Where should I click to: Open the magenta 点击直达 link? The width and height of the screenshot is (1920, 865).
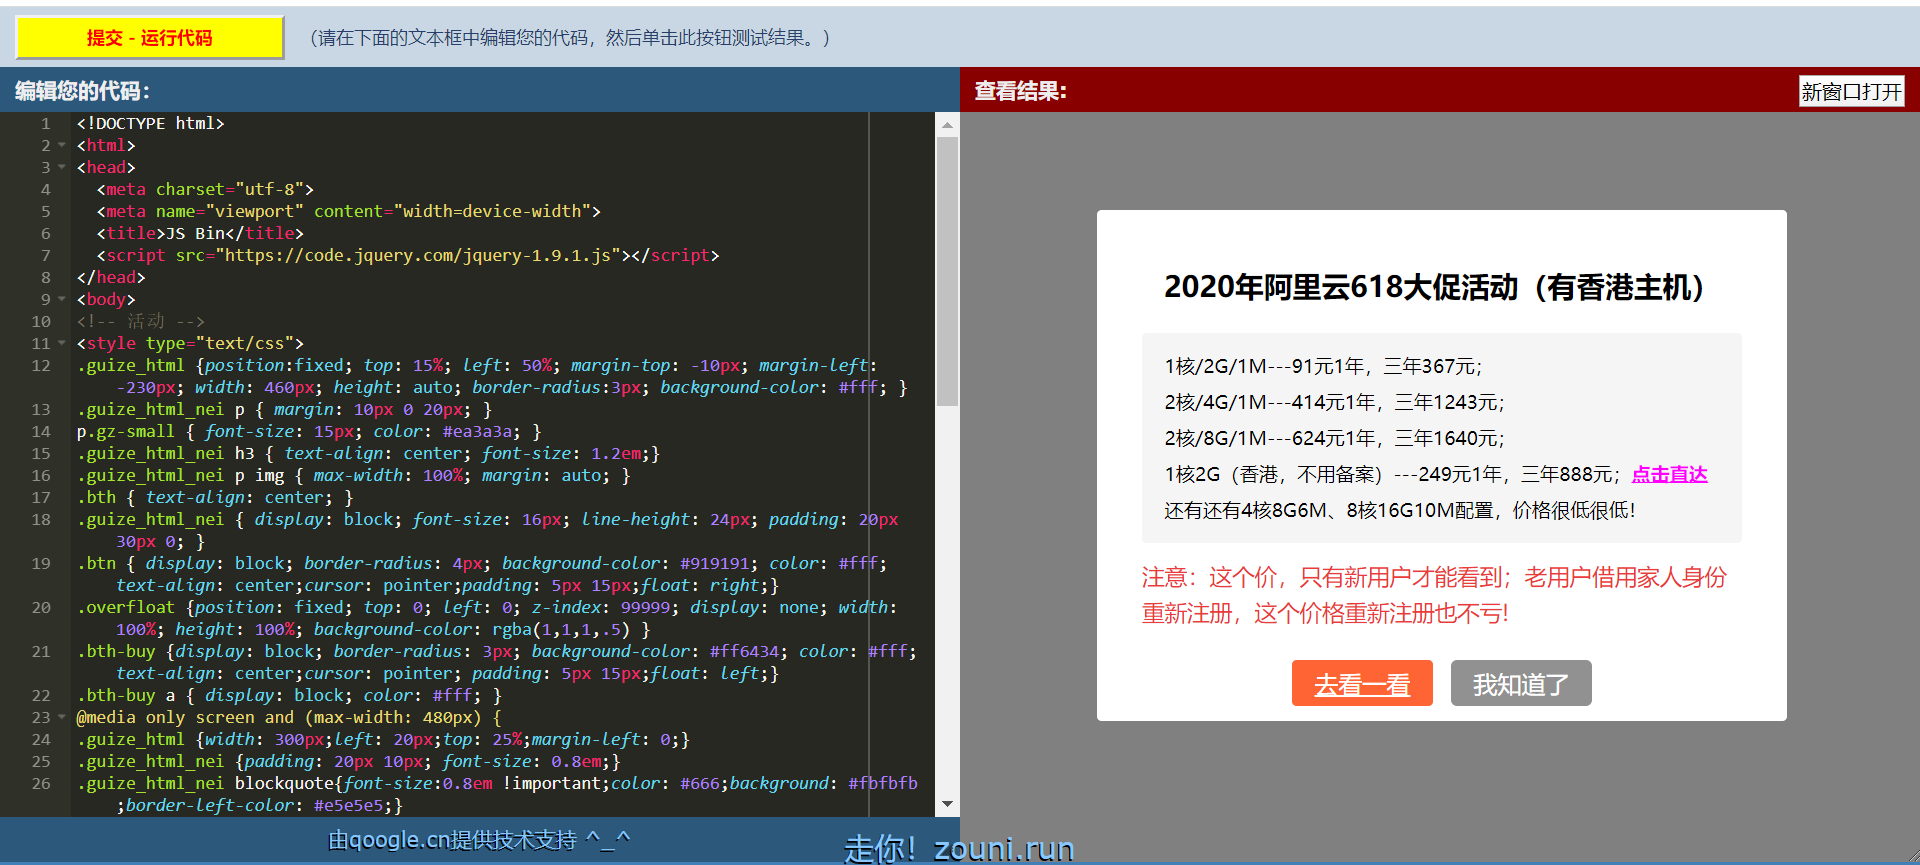(x=1669, y=475)
